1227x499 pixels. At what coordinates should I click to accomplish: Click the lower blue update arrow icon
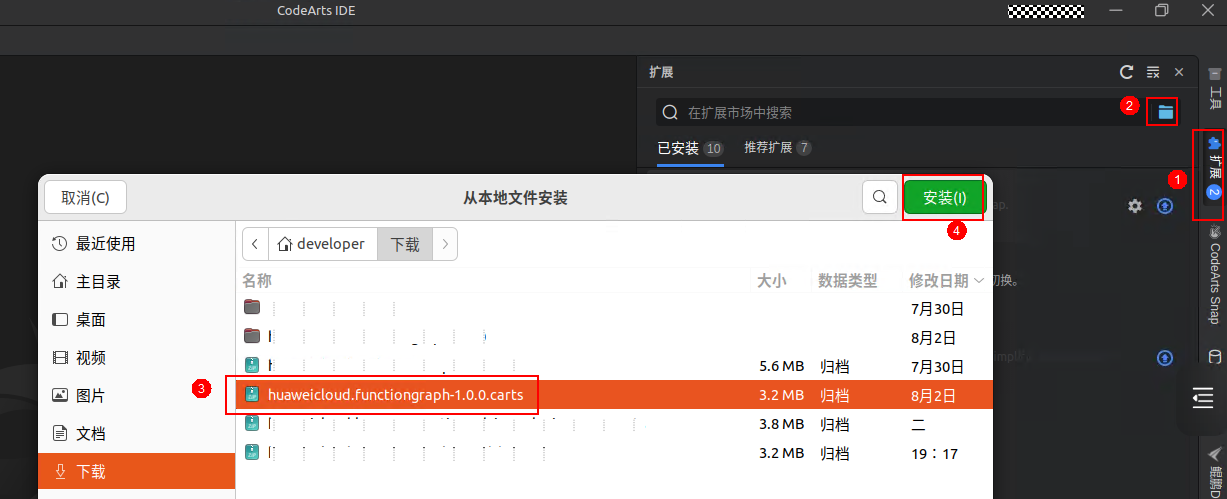point(1165,357)
